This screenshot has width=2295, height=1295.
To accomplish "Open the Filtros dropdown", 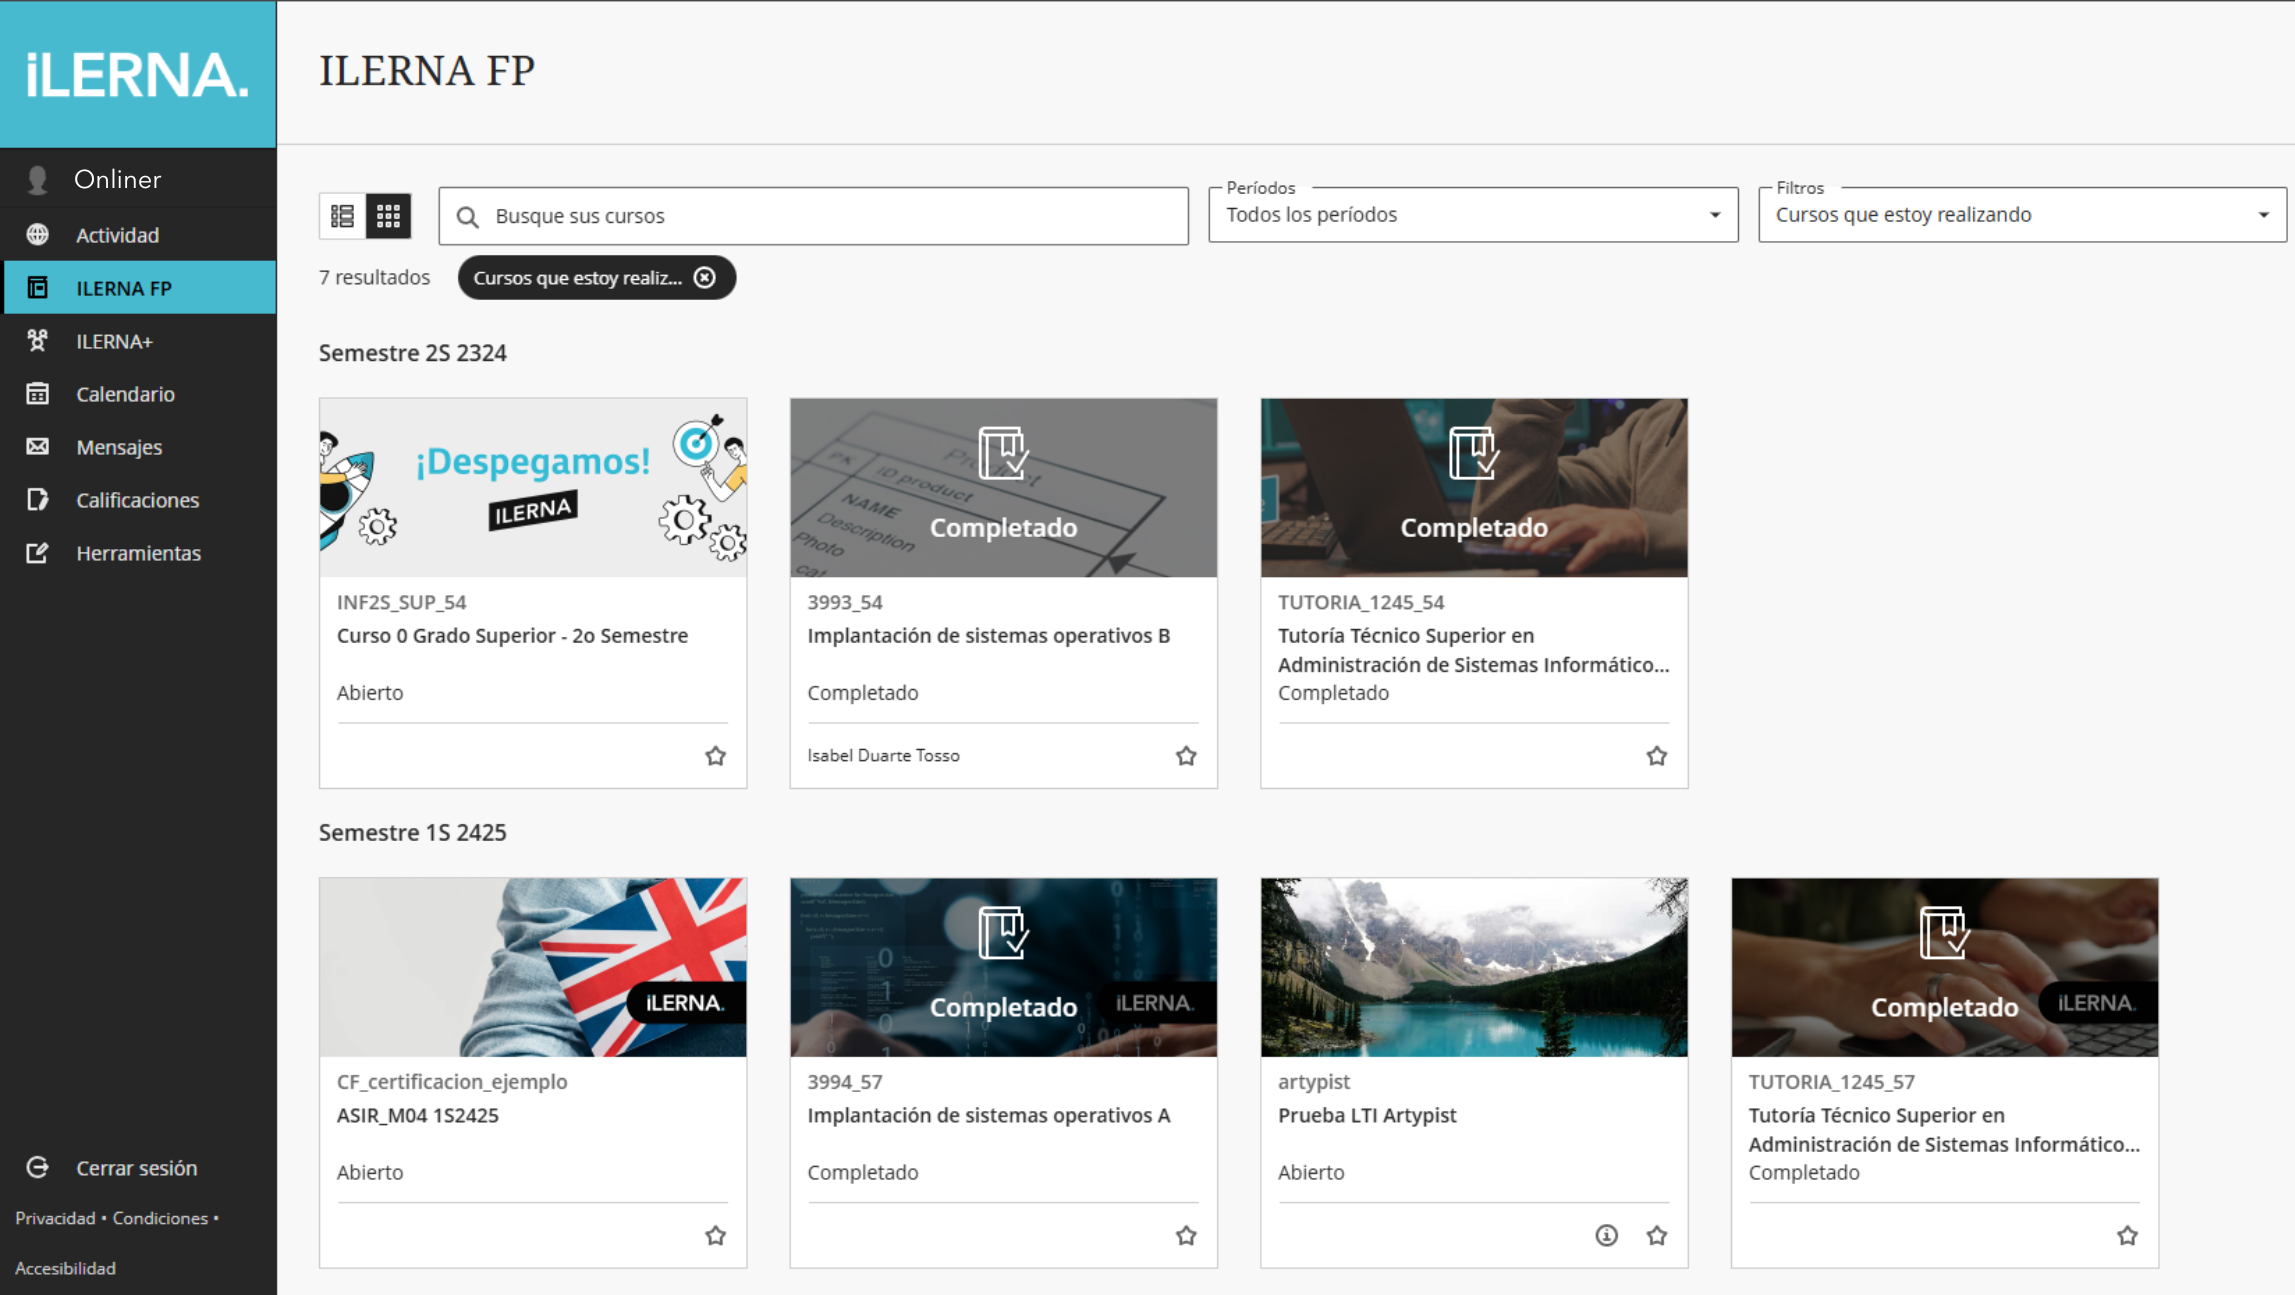I will pos(2020,215).
